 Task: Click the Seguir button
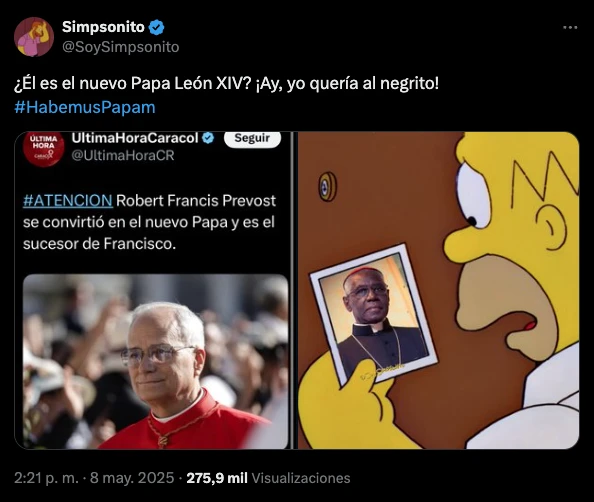252,138
